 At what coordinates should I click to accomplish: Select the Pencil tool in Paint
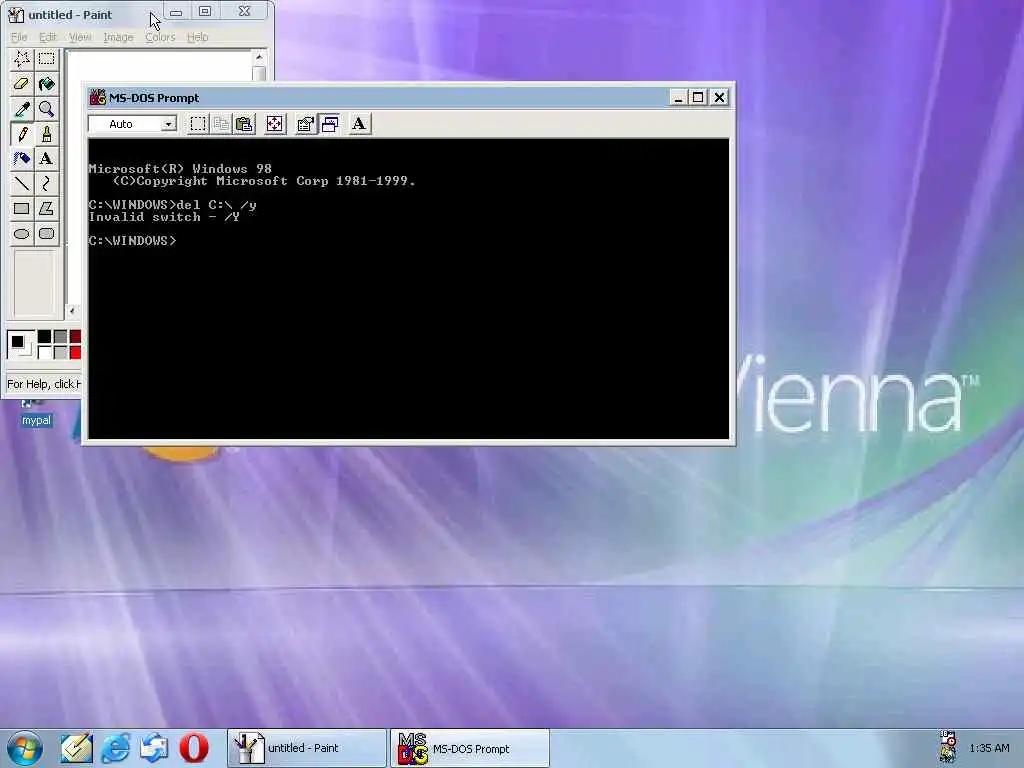[22, 134]
